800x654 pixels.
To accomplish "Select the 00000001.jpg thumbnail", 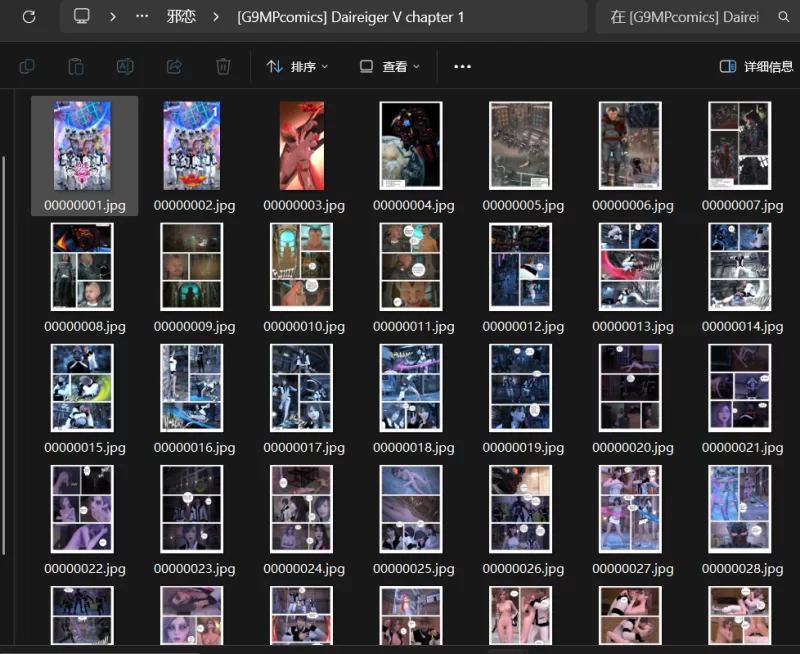I will pos(82,145).
